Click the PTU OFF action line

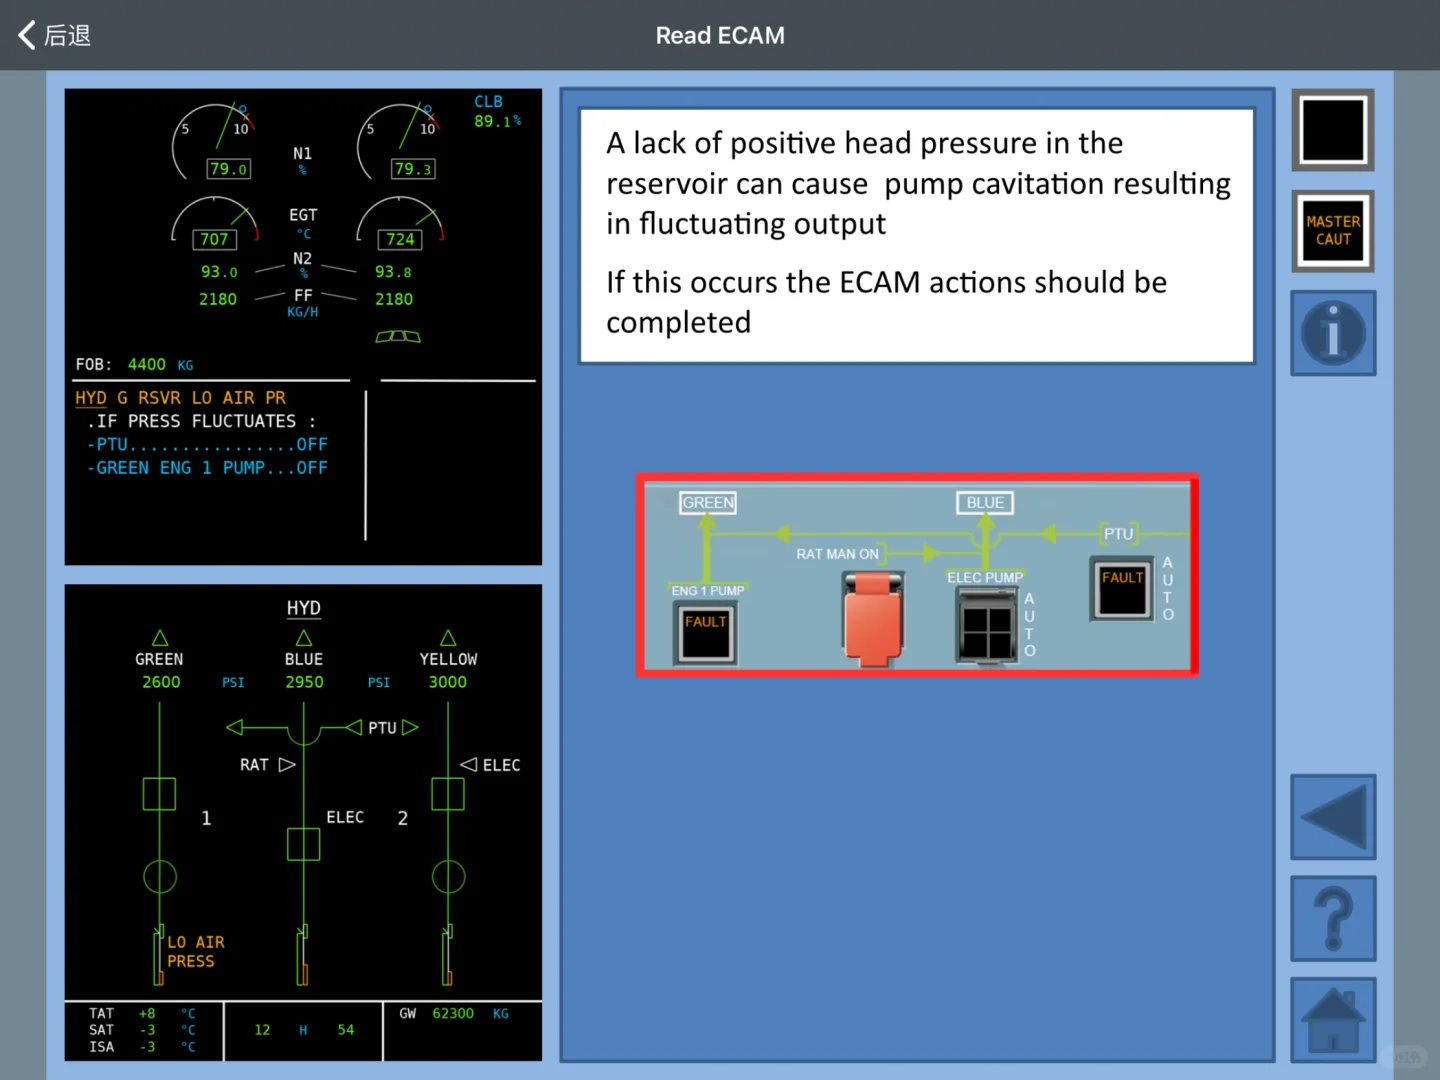(207, 444)
